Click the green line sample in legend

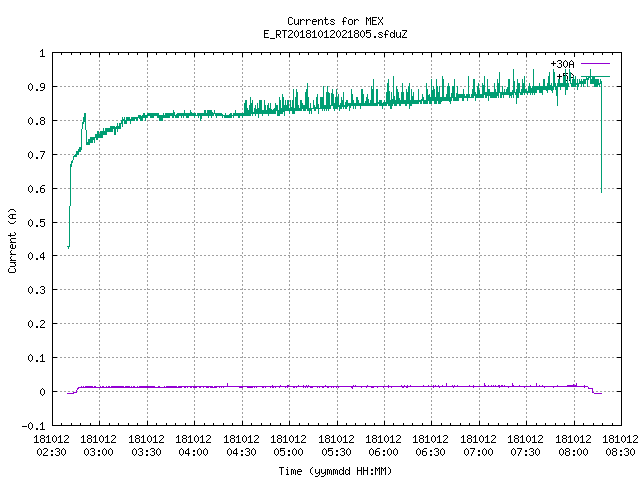tap(595, 76)
